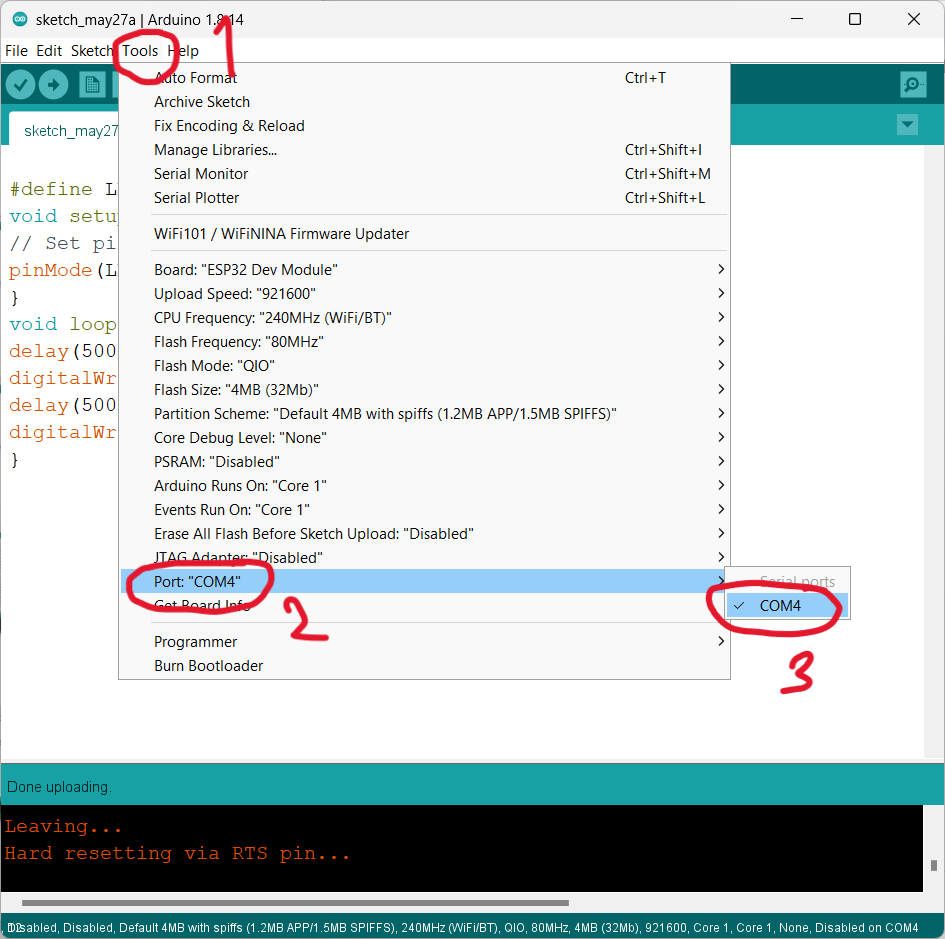This screenshot has width=945, height=939.
Task: Open the Edit menu
Action: pos(49,51)
